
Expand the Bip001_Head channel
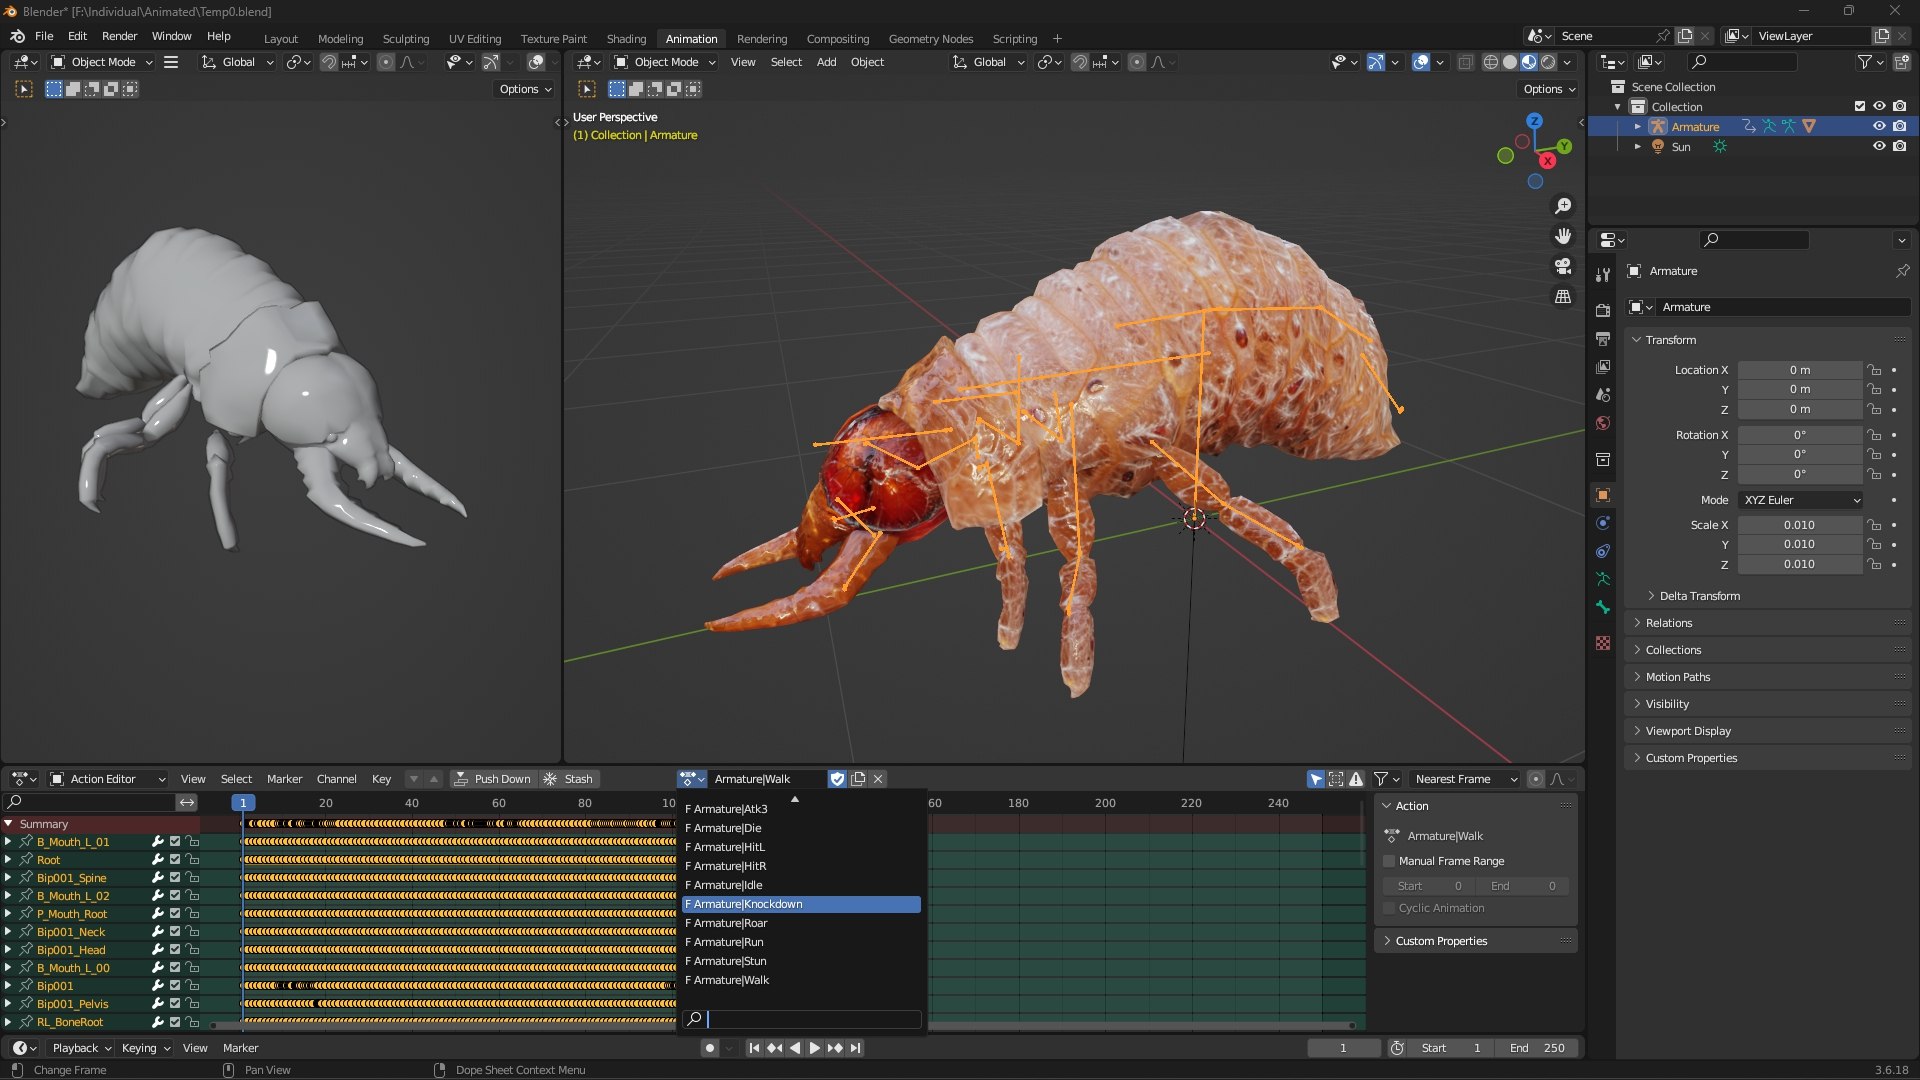[8, 950]
